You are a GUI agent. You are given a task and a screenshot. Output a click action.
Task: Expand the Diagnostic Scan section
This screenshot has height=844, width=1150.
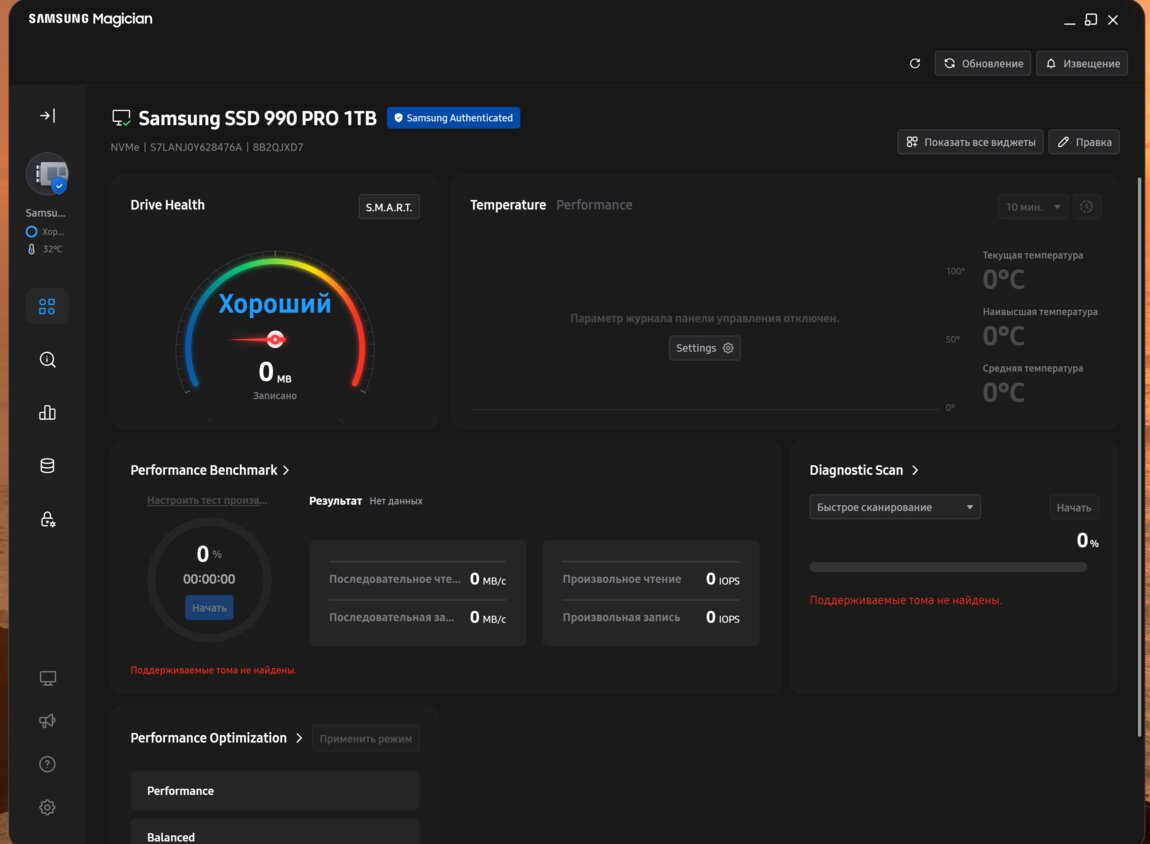pyautogui.click(x=915, y=470)
